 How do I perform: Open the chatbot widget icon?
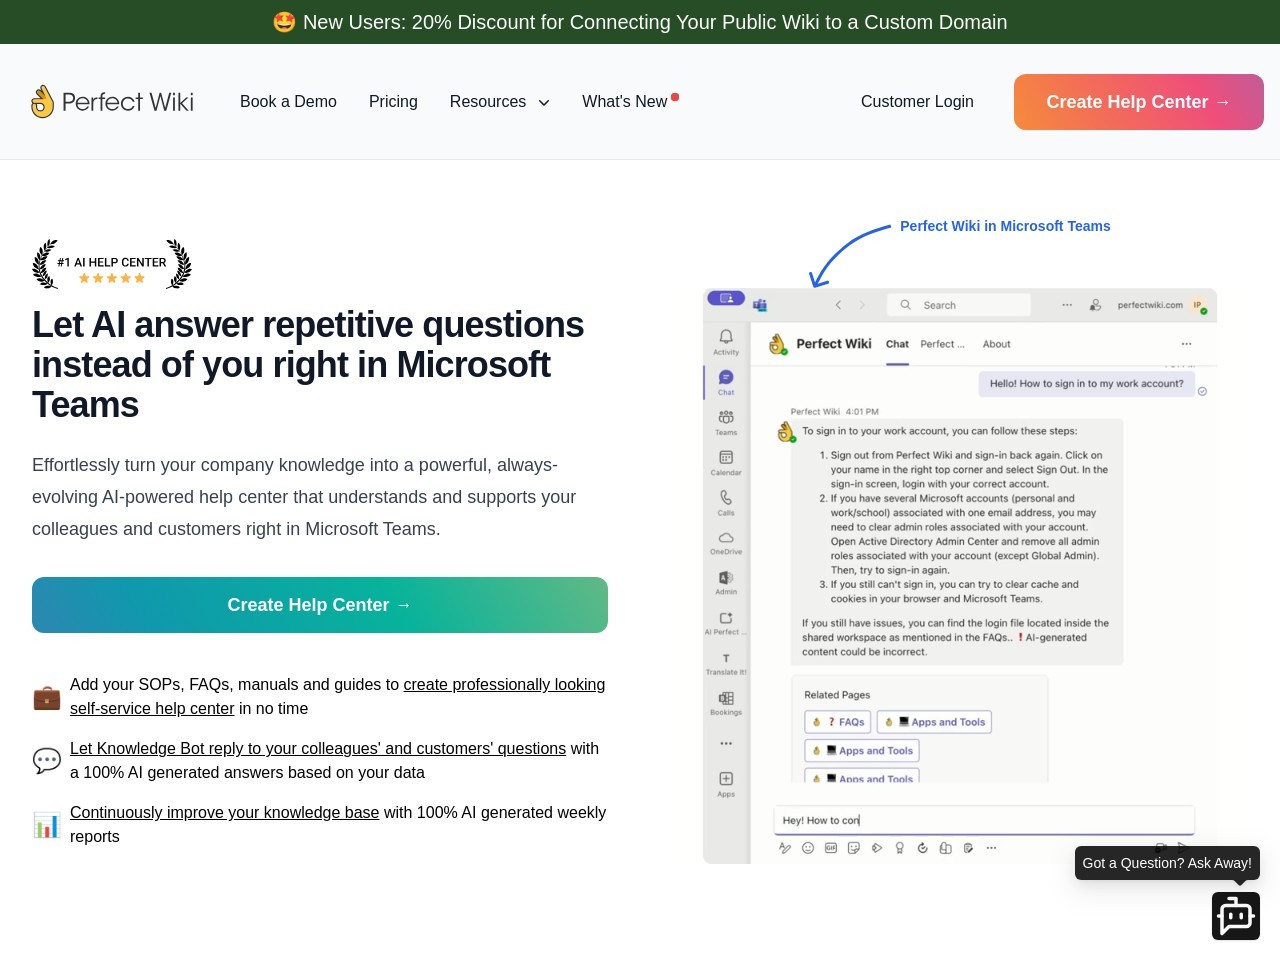[x=1236, y=916]
